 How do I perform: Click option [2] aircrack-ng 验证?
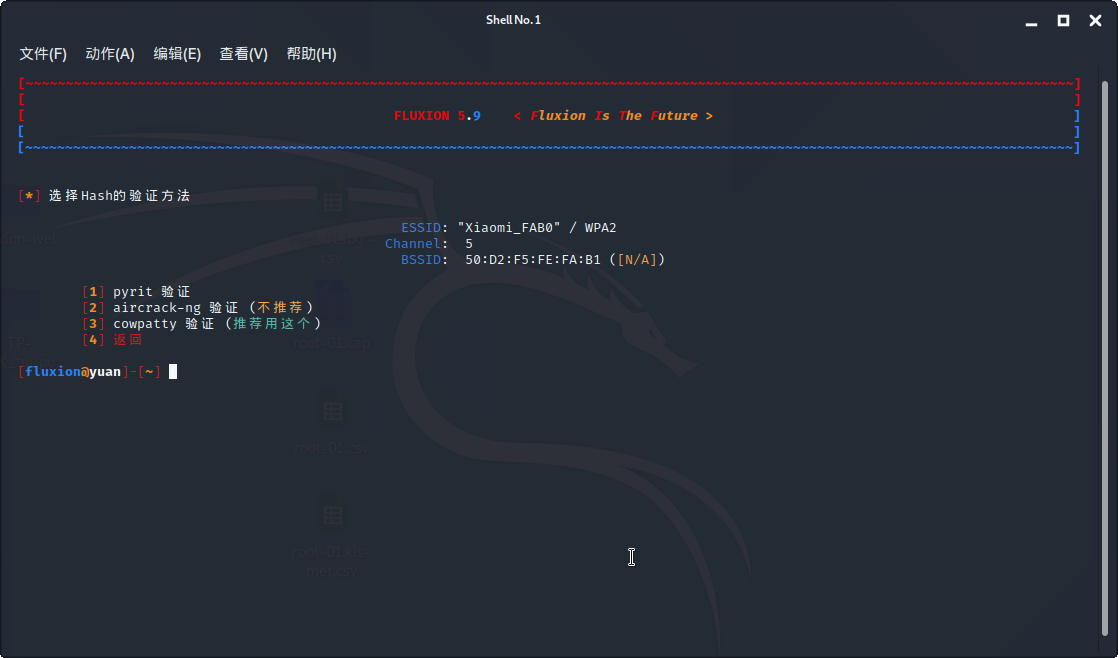(x=198, y=307)
